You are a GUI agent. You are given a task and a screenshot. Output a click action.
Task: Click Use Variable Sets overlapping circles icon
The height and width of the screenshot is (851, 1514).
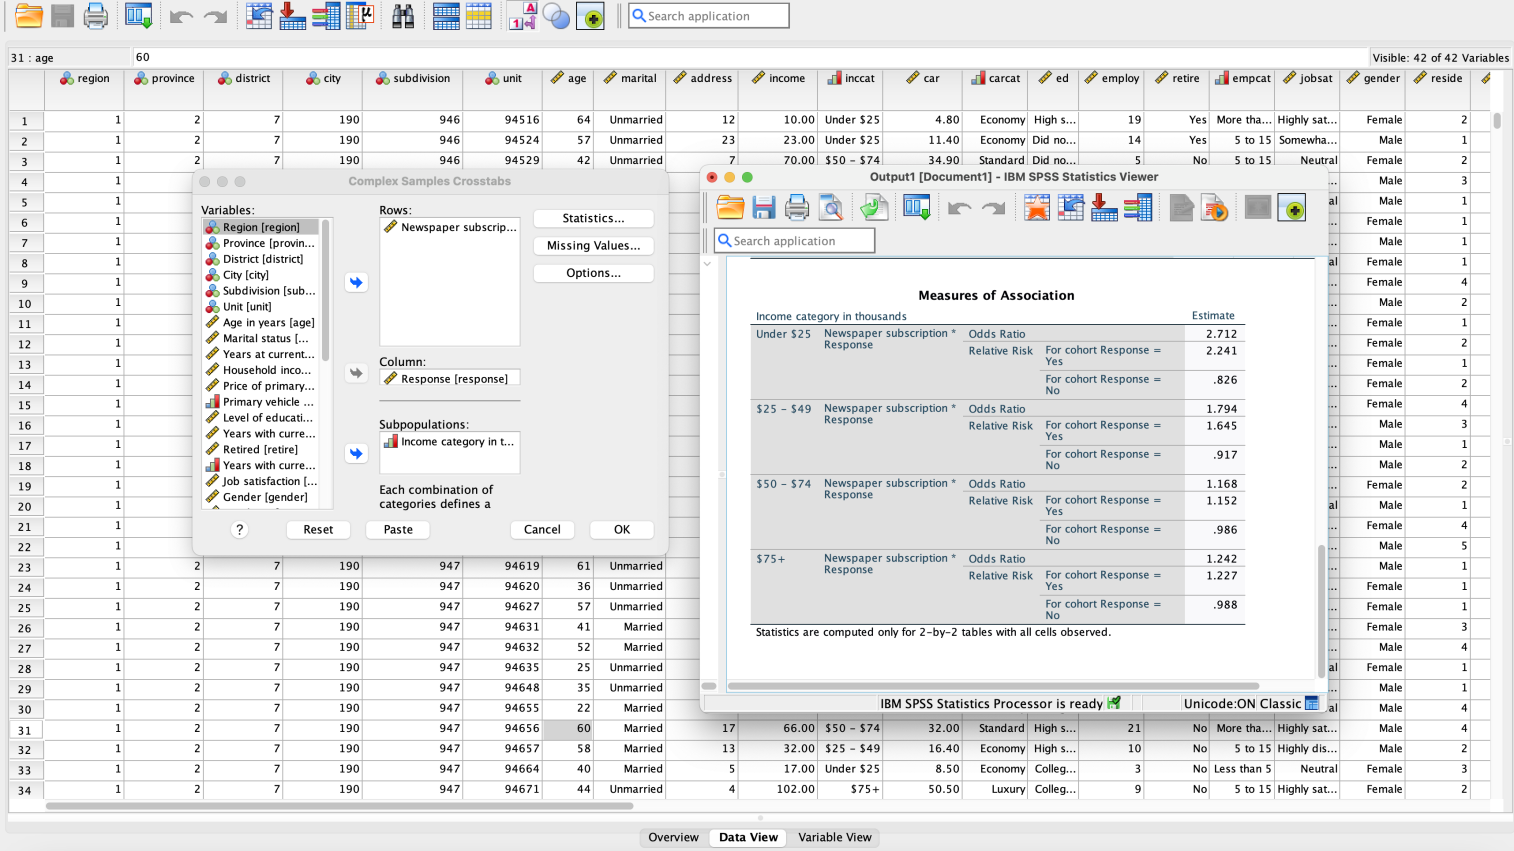[556, 16]
